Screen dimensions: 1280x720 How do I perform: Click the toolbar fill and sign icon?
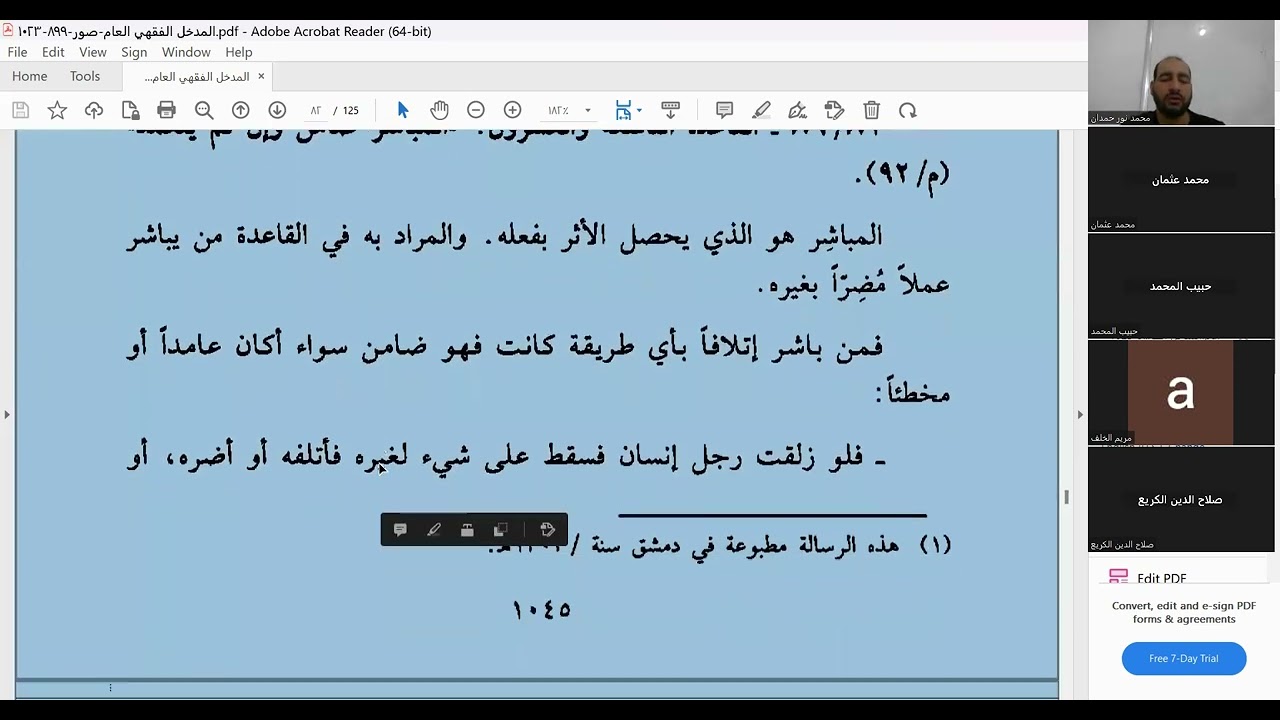click(835, 110)
